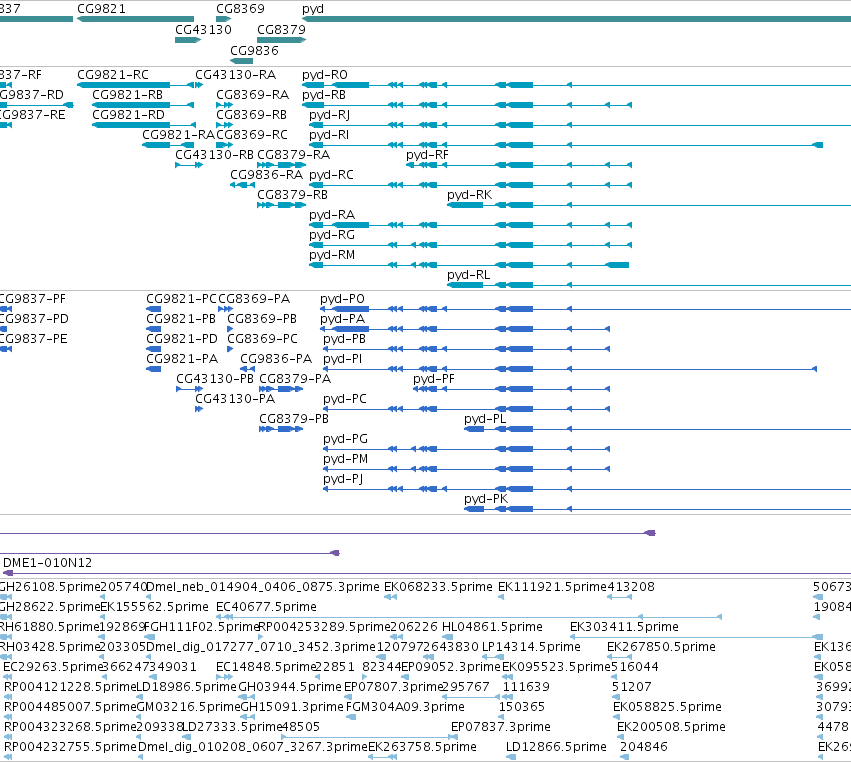Click transcript CG8369-RA label
851x762 pixels.
[252, 94]
